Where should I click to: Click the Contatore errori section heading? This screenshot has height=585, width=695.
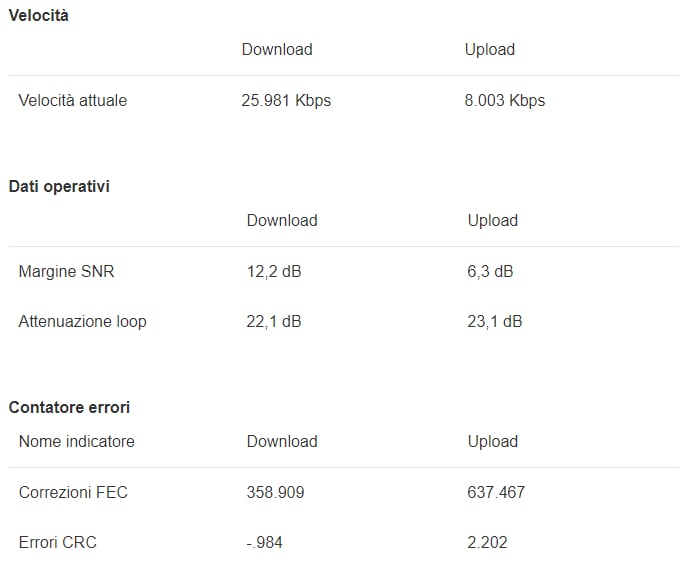point(69,407)
